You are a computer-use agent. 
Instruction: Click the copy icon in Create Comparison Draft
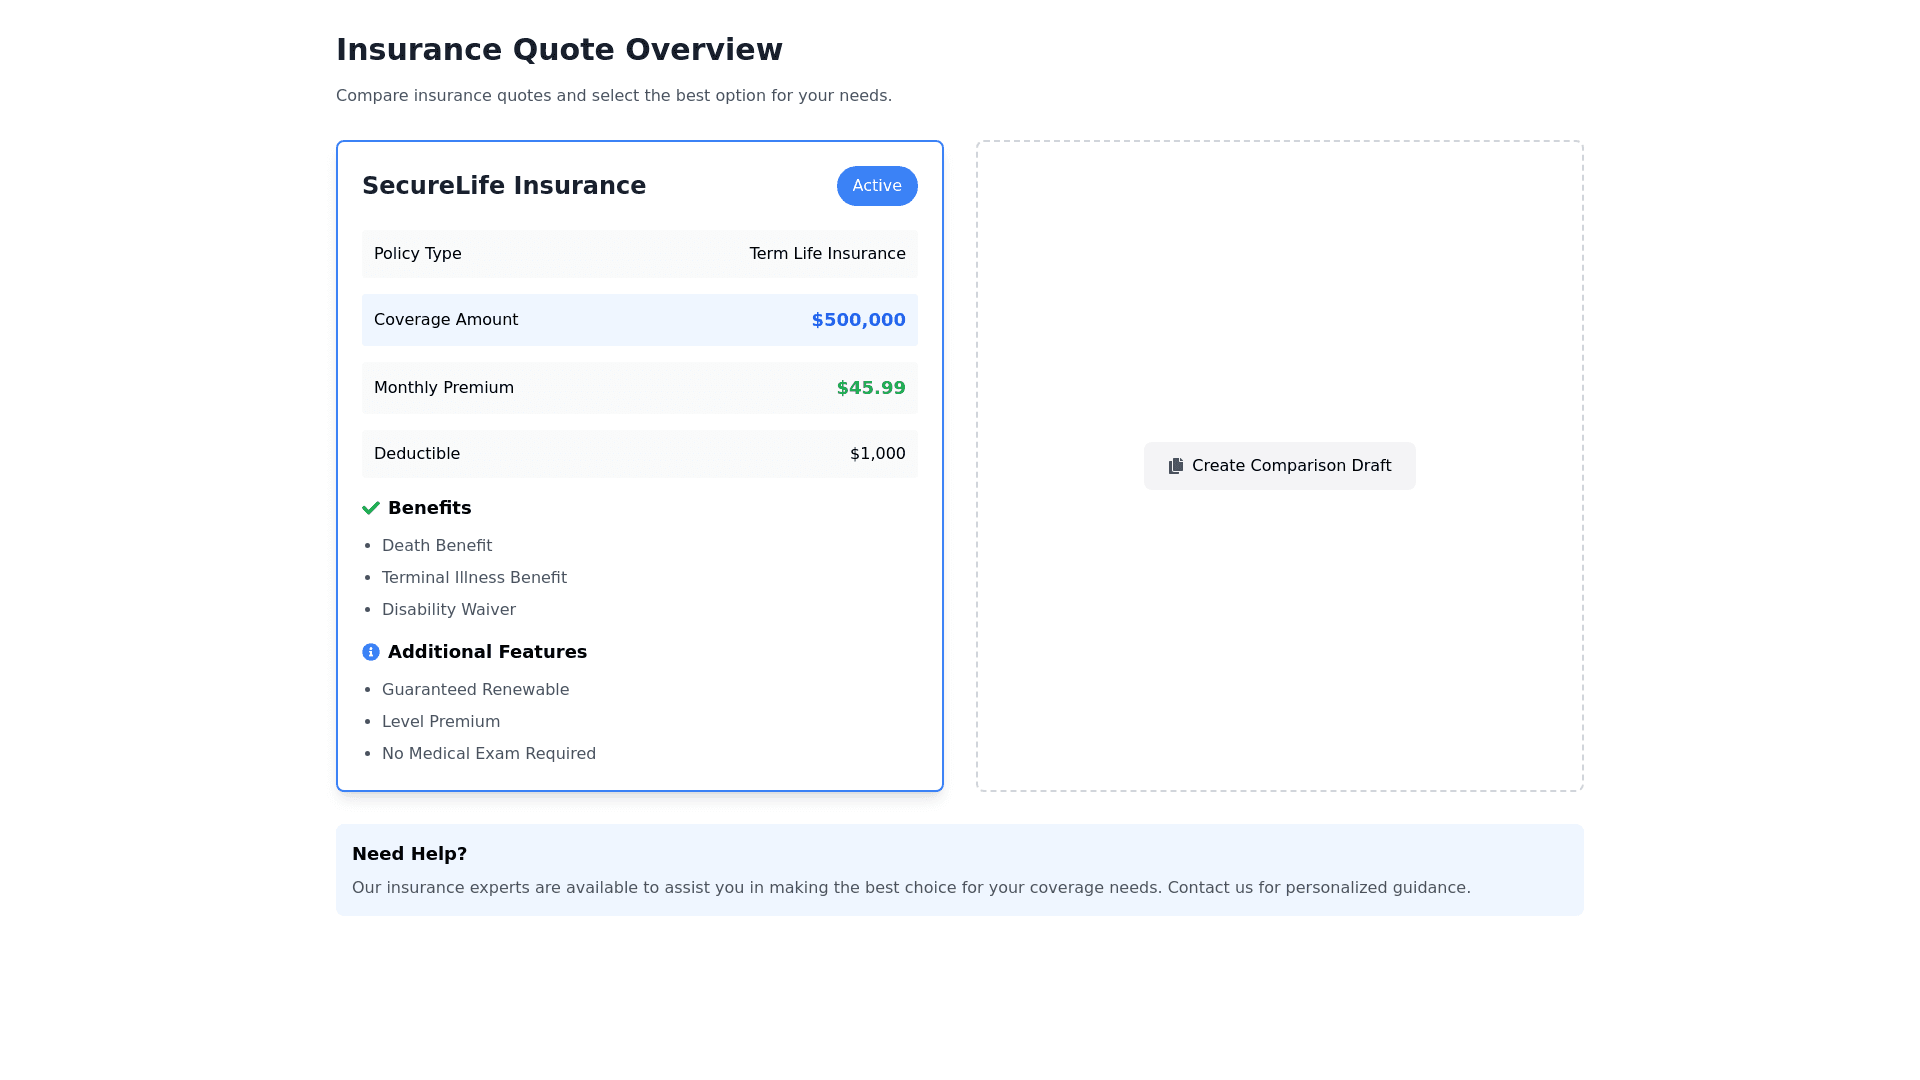[x=1176, y=466]
